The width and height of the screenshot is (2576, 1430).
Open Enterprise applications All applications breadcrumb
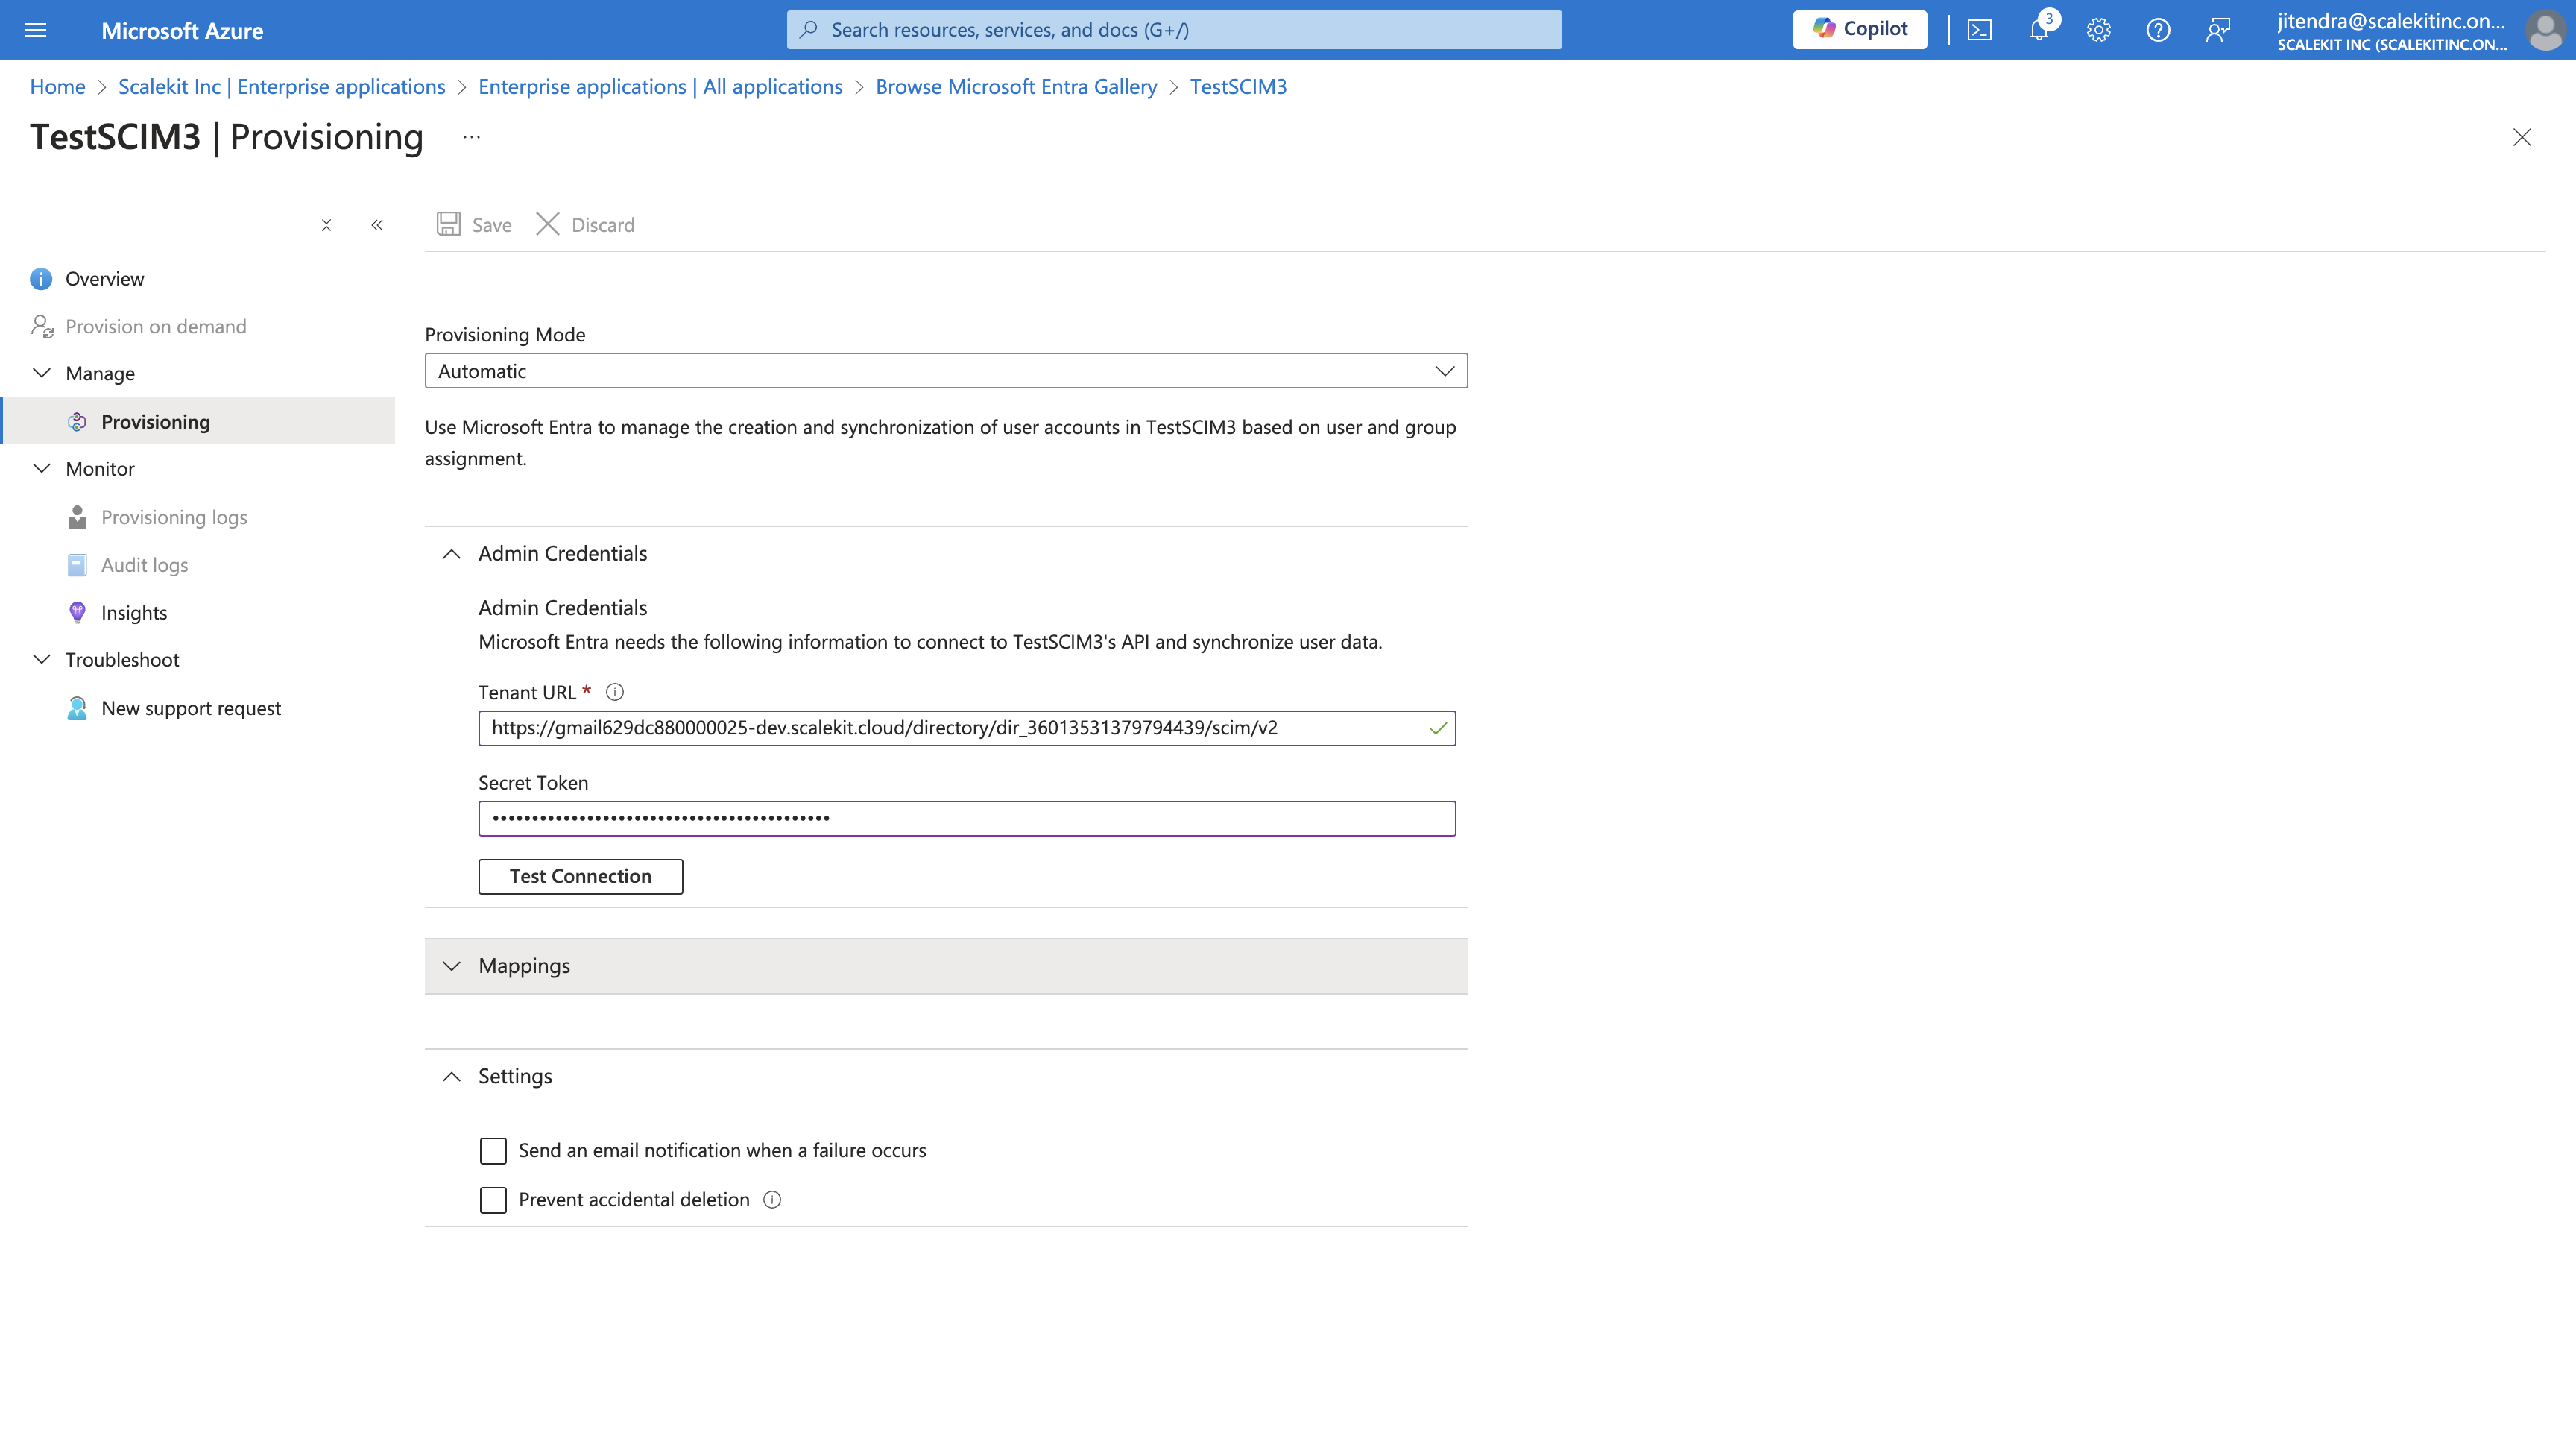(x=660, y=87)
